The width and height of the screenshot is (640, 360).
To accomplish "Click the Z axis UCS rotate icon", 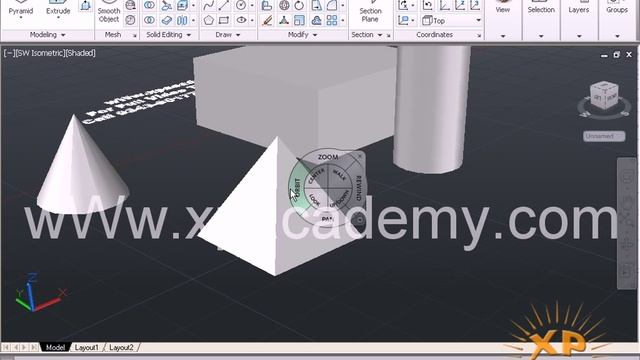I will 460,5.
